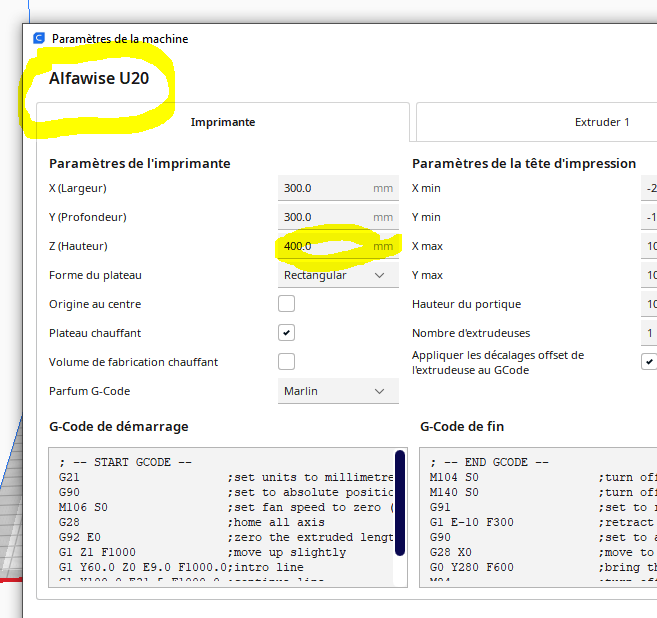This screenshot has height=618, width=657.
Task: Edit the Nombre d'extrudeuses field
Action: point(649,333)
